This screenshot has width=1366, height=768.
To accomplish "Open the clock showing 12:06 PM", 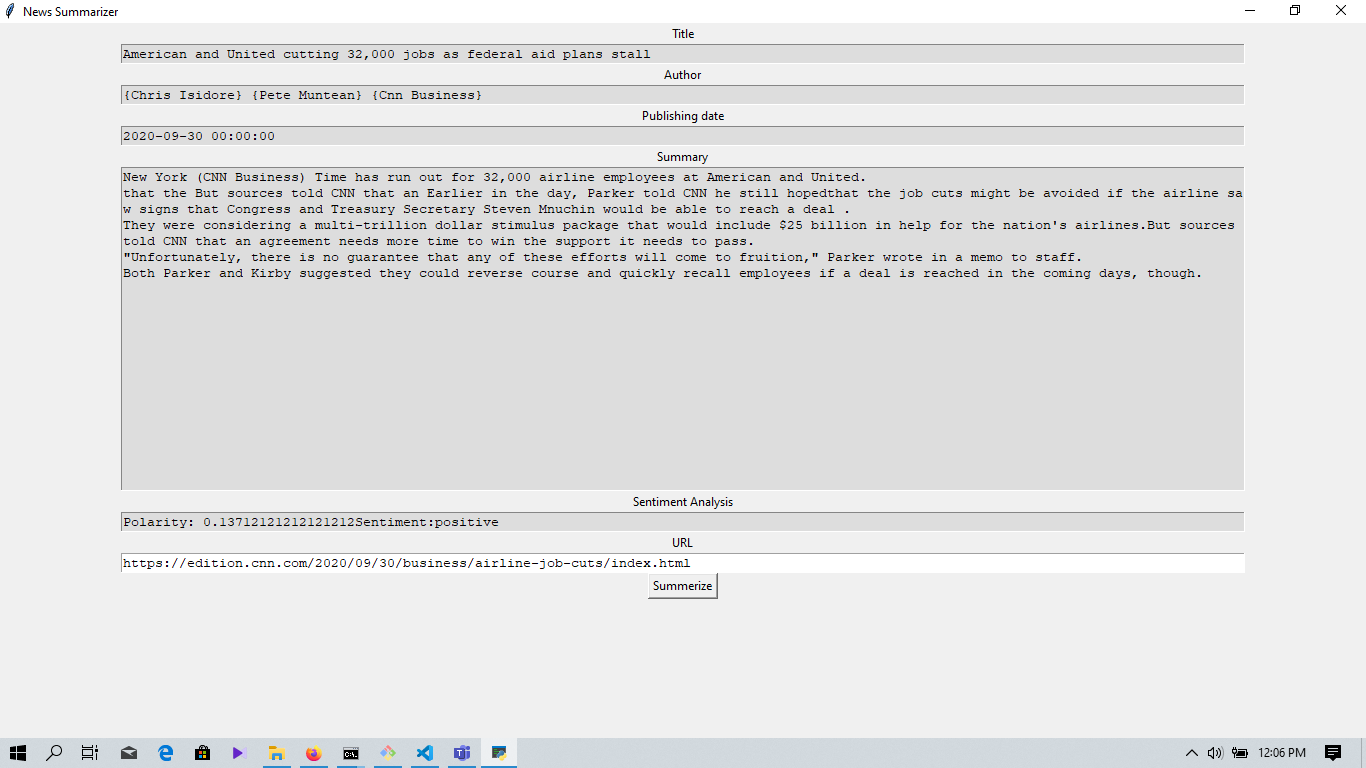I will point(1282,753).
